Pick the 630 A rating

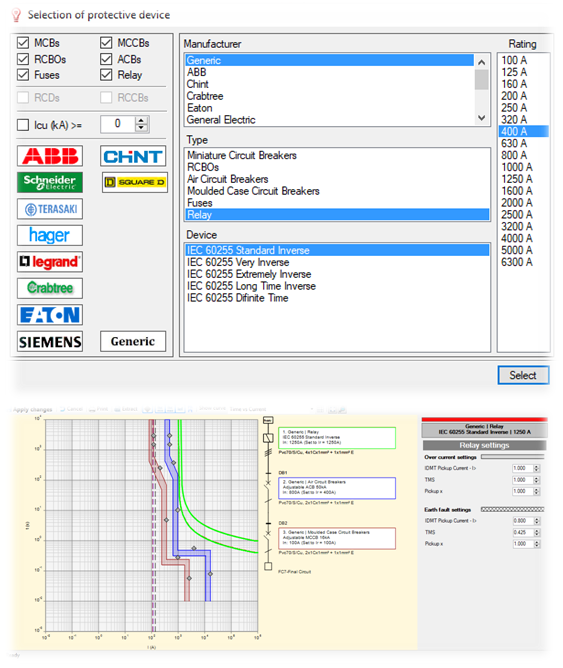[x=523, y=143]
